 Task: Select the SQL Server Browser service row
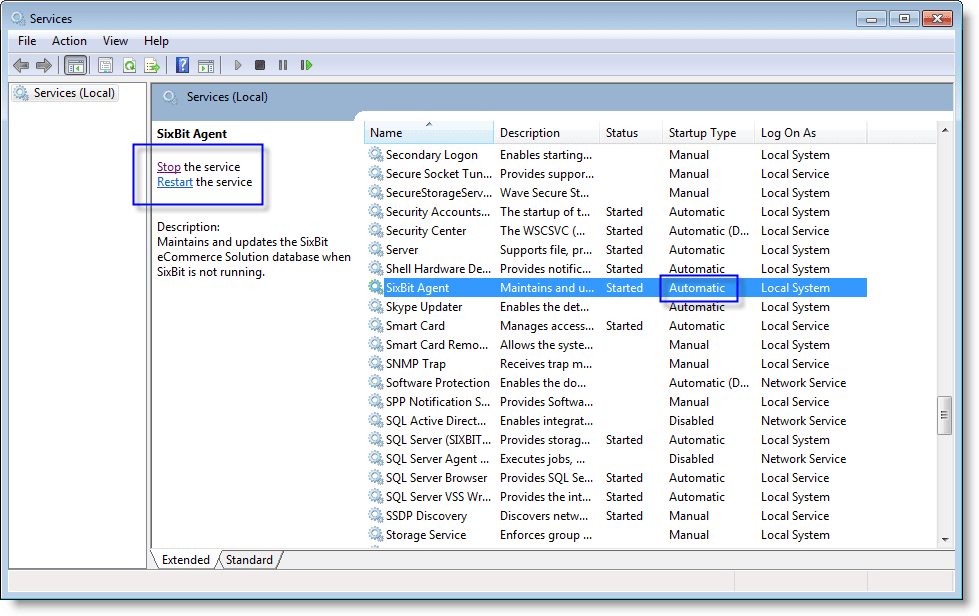[x=436, y=478]
